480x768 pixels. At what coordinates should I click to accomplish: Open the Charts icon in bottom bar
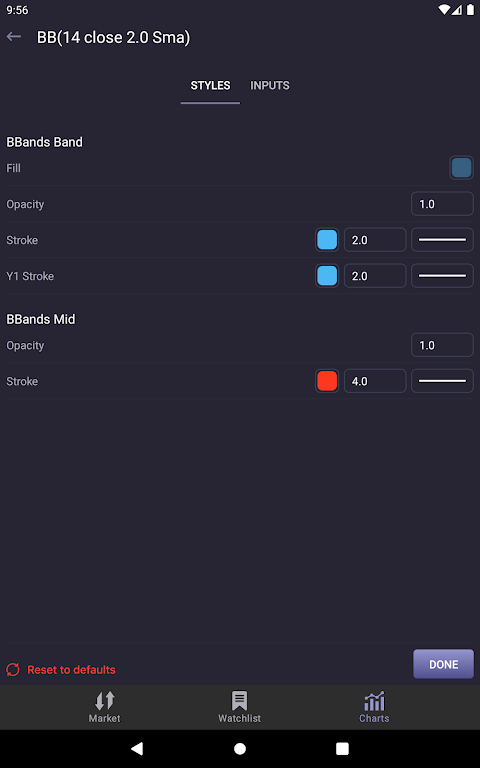[374, 701]
